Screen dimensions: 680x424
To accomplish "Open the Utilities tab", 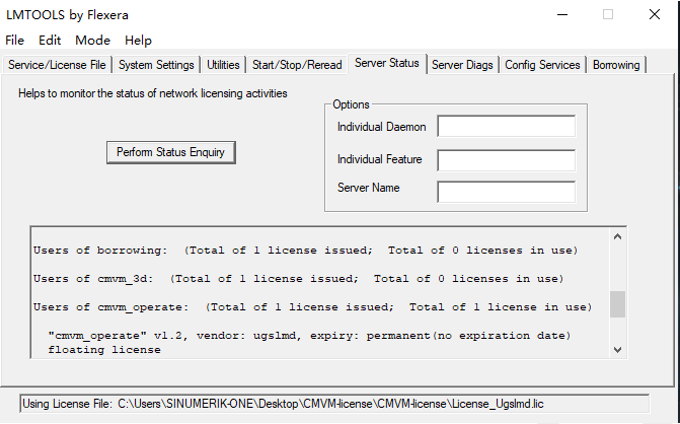I will (223, 65).
